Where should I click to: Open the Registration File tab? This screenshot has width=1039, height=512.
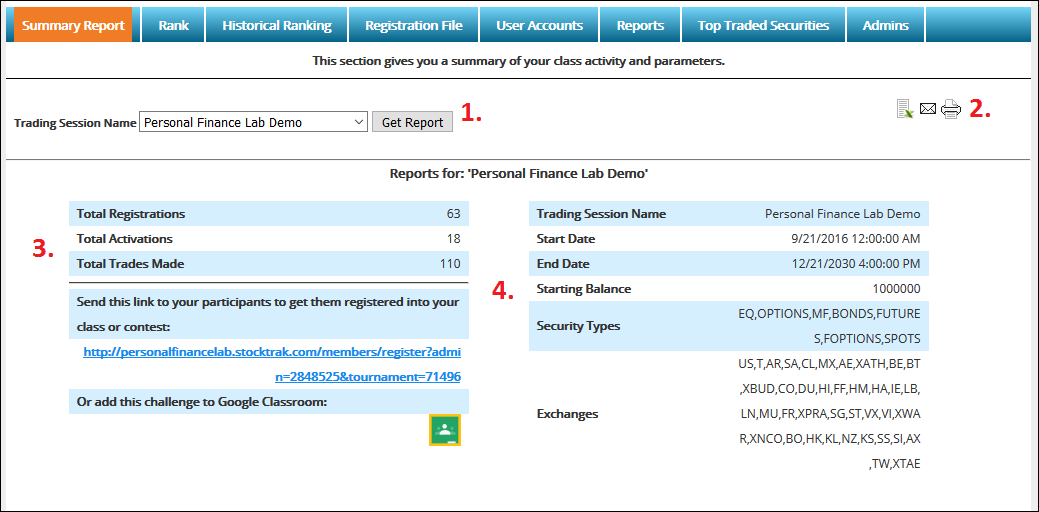tap(413, 26)
